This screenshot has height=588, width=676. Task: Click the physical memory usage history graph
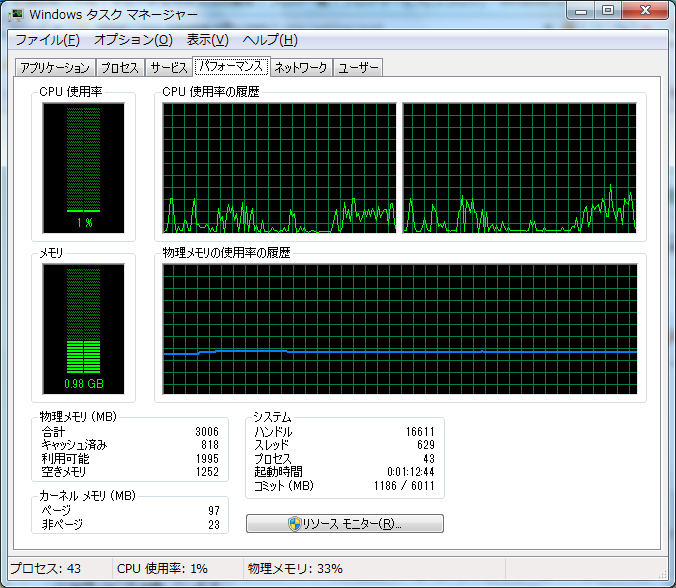tap(400, 329)
